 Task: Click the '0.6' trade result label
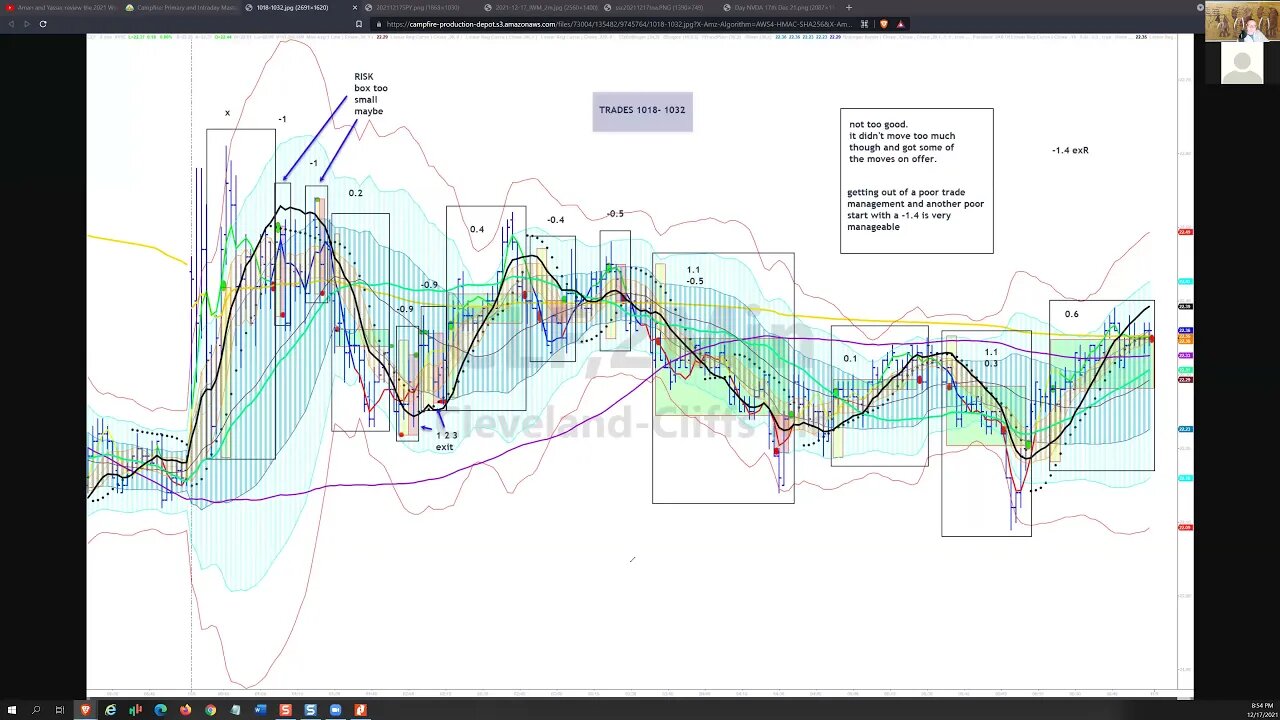coord(1071,314)
